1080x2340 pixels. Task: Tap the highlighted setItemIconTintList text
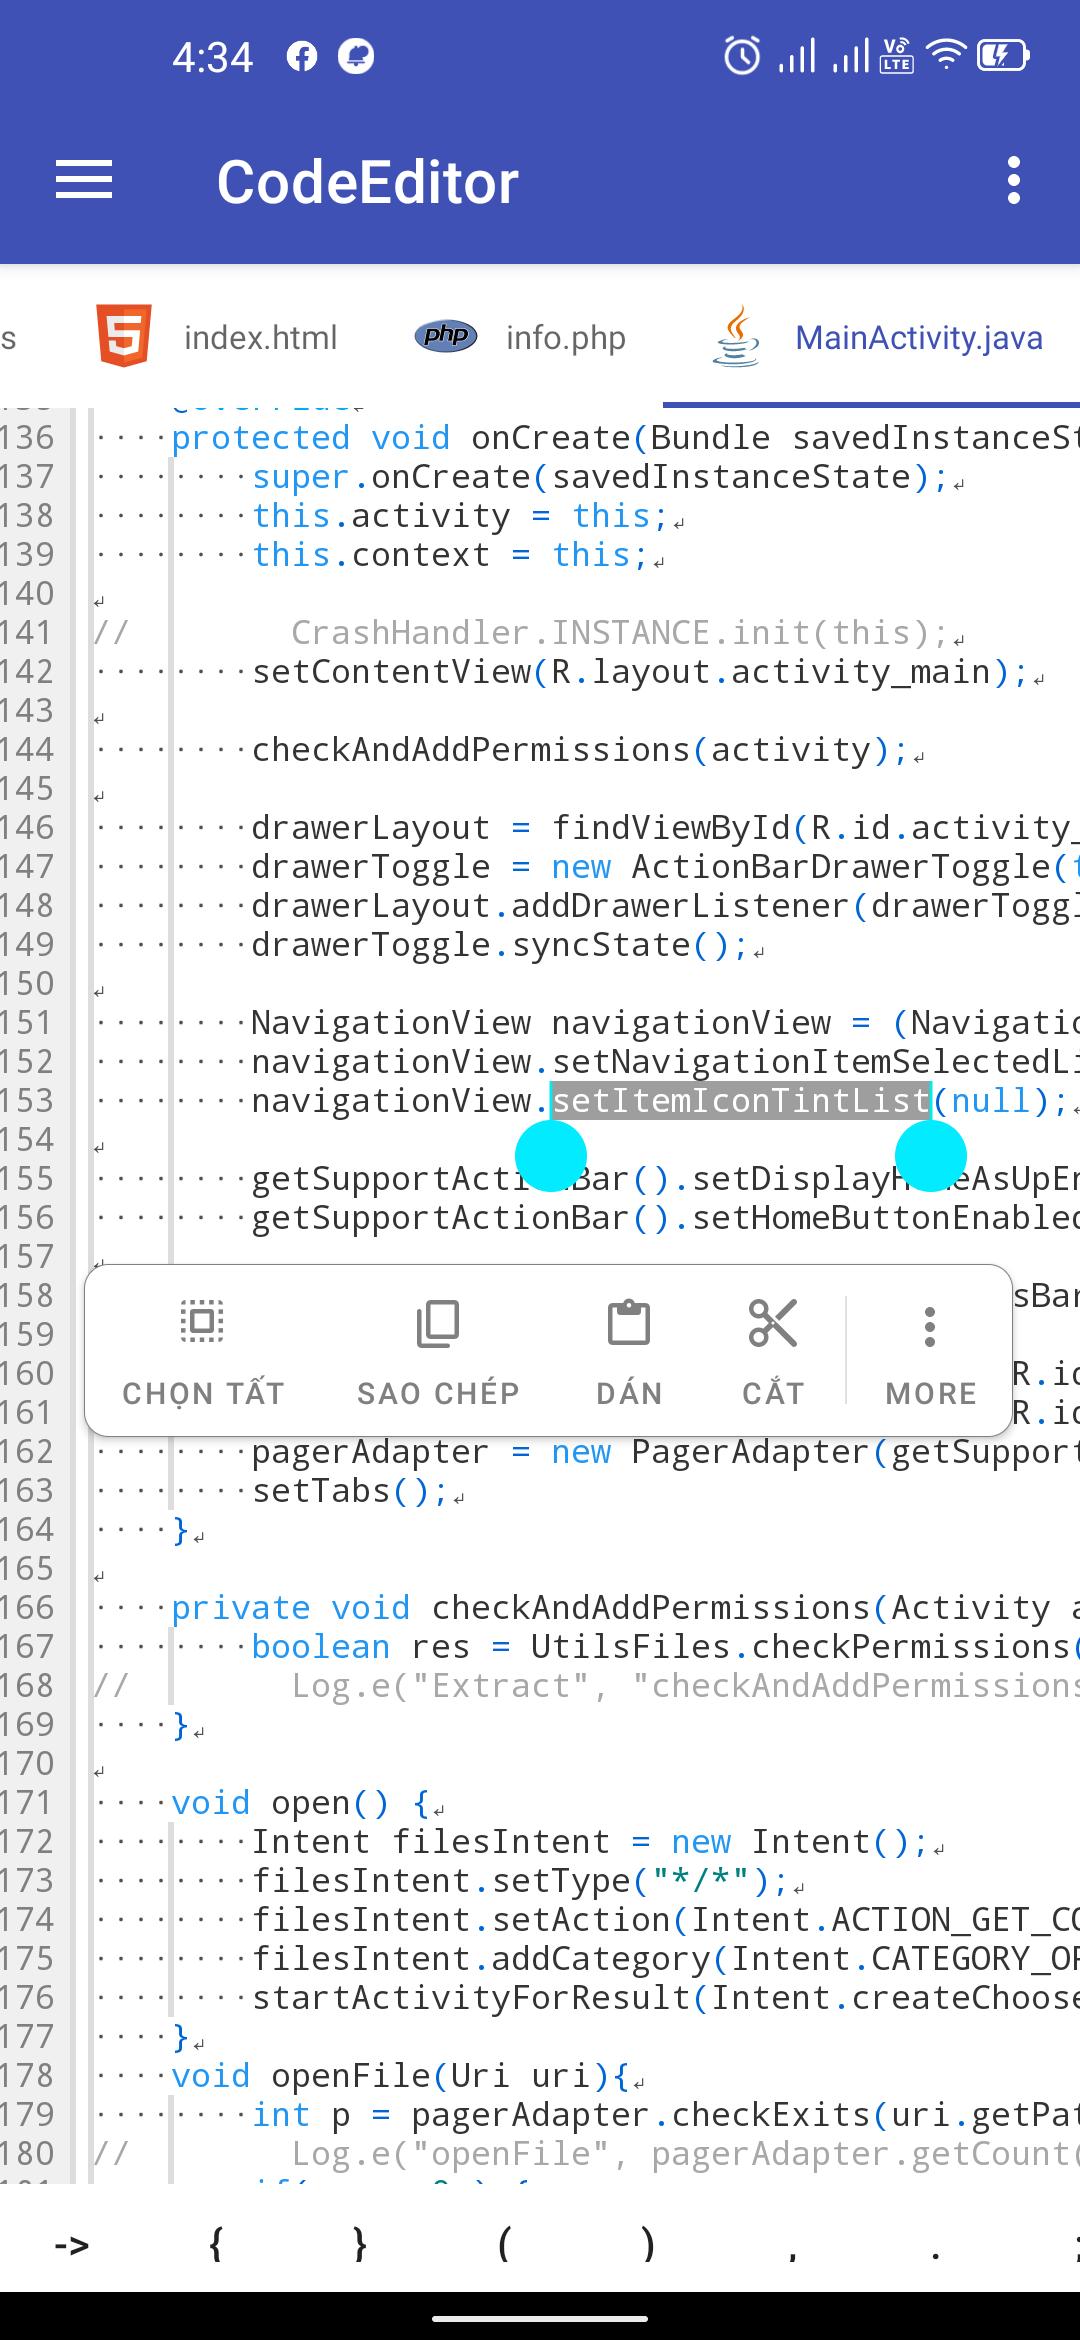click(x=741, y=1100)
